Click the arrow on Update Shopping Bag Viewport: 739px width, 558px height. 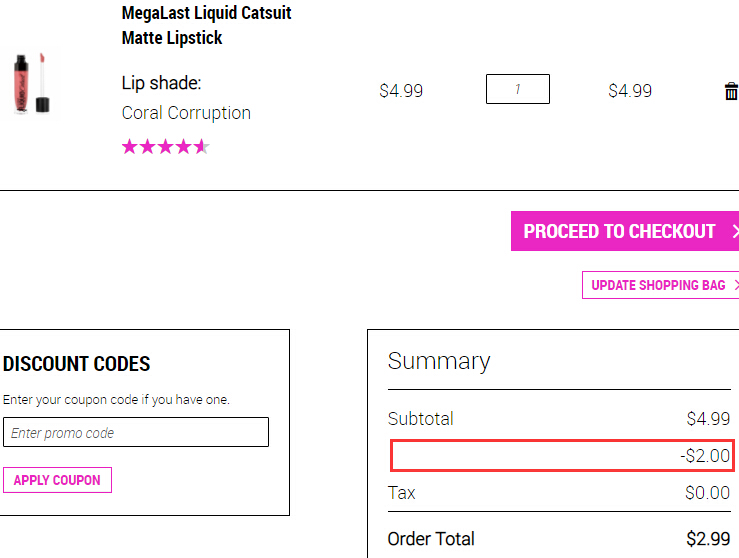(736, 285)
